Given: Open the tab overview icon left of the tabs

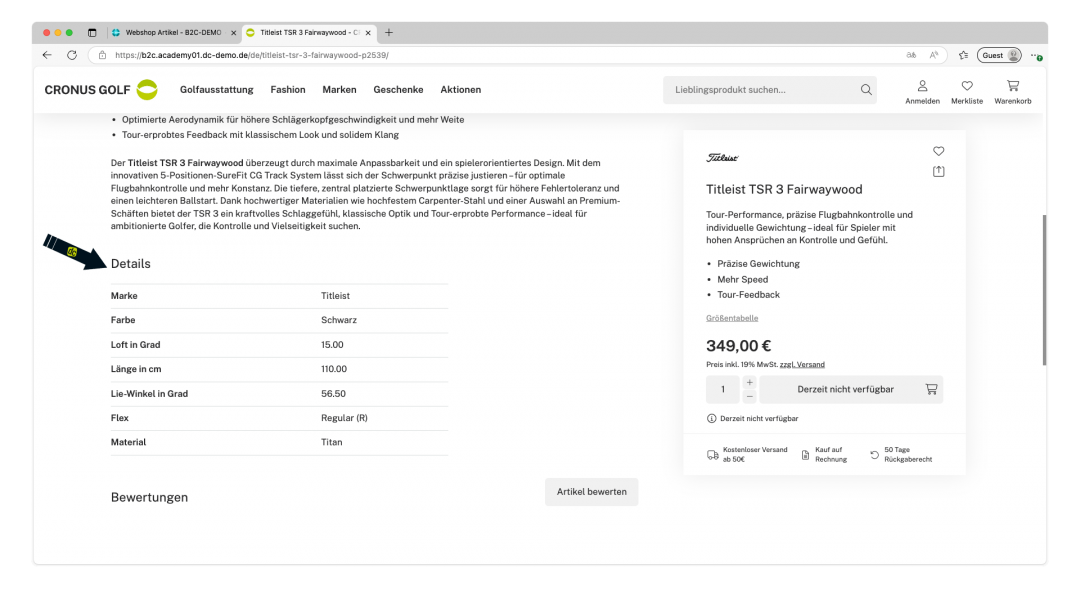Looking at the screenshot, I should (92, 32).
